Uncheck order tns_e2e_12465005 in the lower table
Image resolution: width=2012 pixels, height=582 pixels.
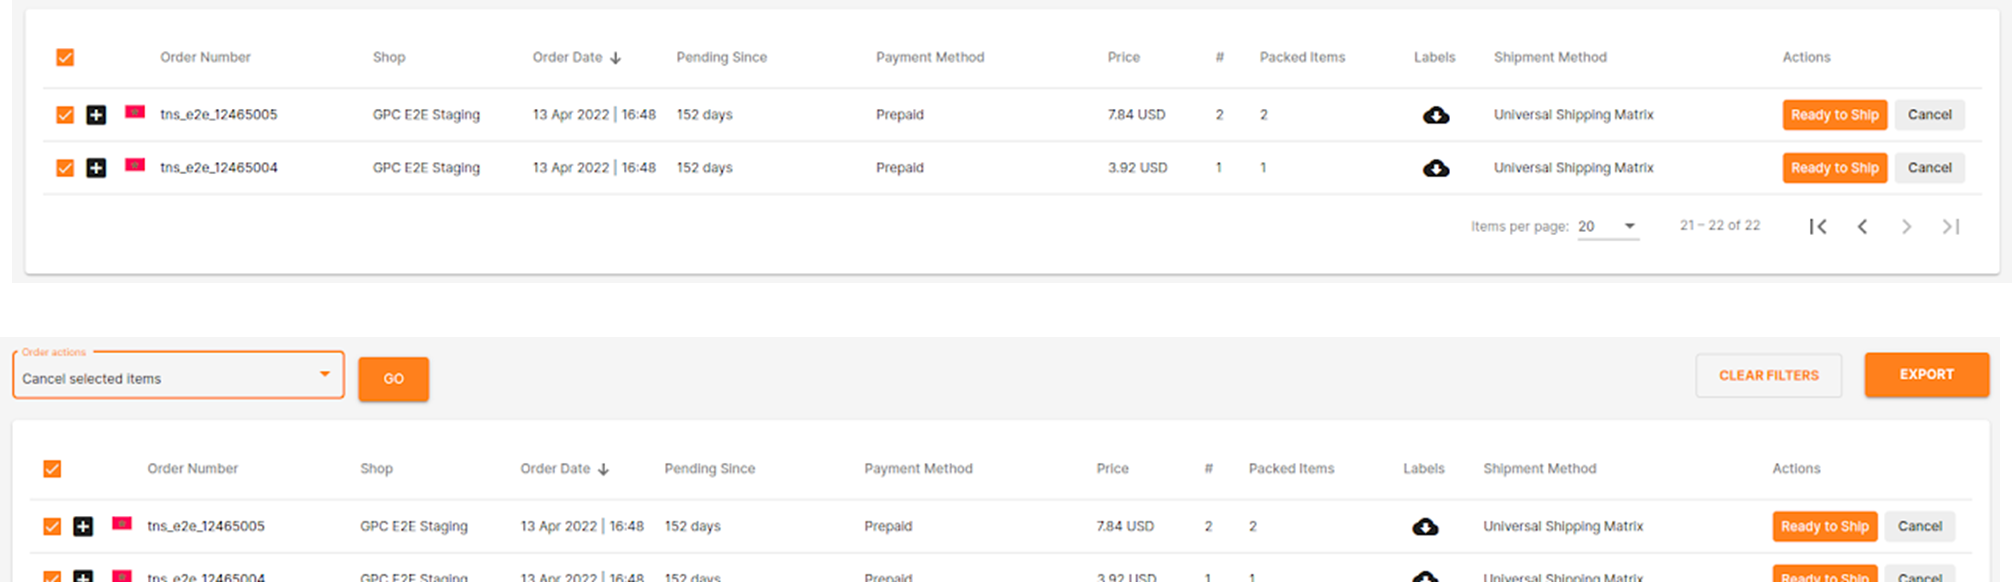(52, 527)
